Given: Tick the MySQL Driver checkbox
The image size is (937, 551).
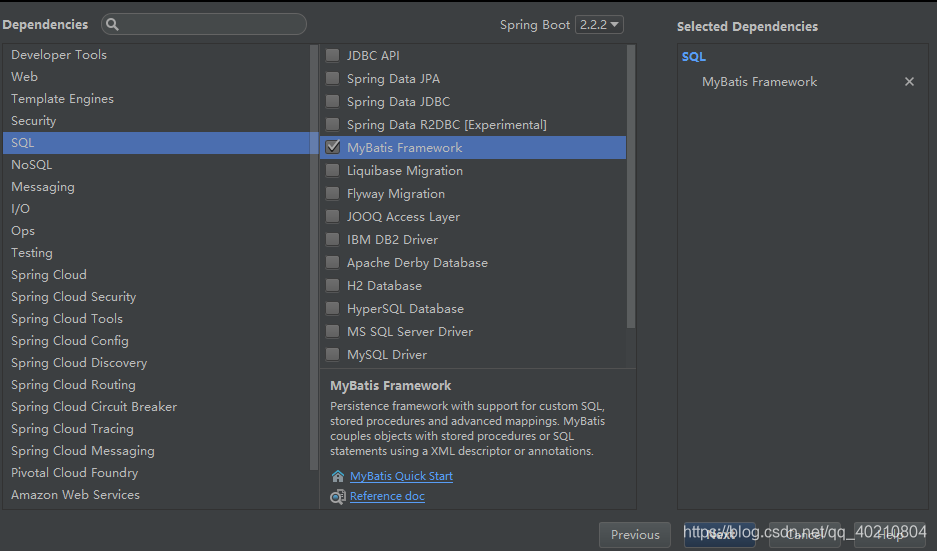Looking at the screenshot, I should [332, 354].
